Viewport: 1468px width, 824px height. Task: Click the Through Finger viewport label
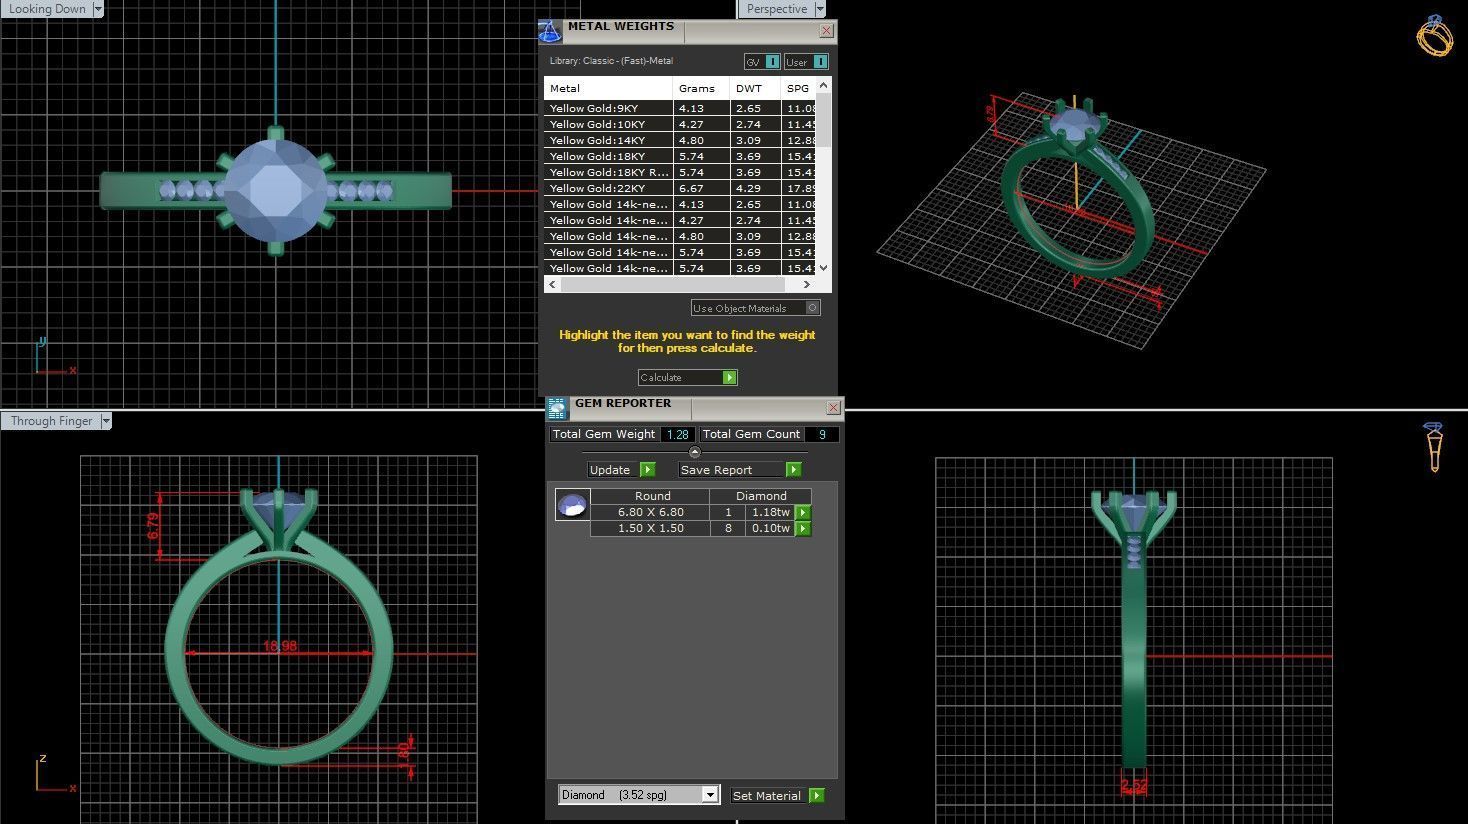point(52,421)
